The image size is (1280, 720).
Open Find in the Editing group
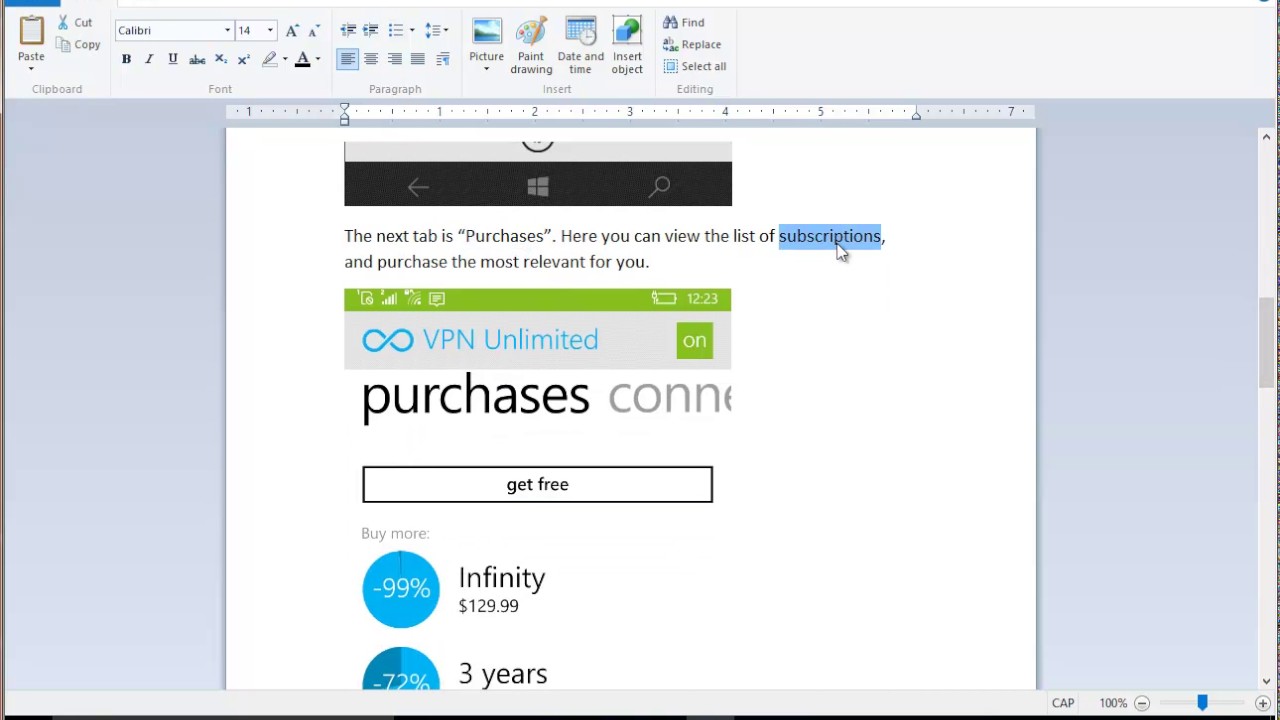(684, 22)
